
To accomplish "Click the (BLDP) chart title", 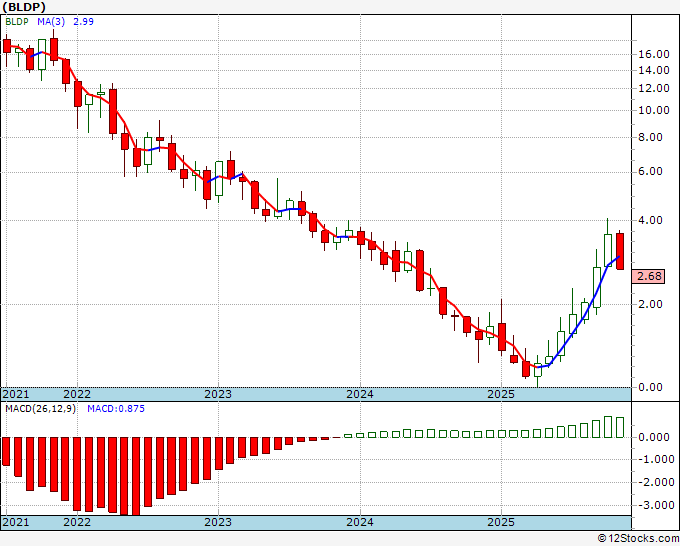I will coord(24,7).
